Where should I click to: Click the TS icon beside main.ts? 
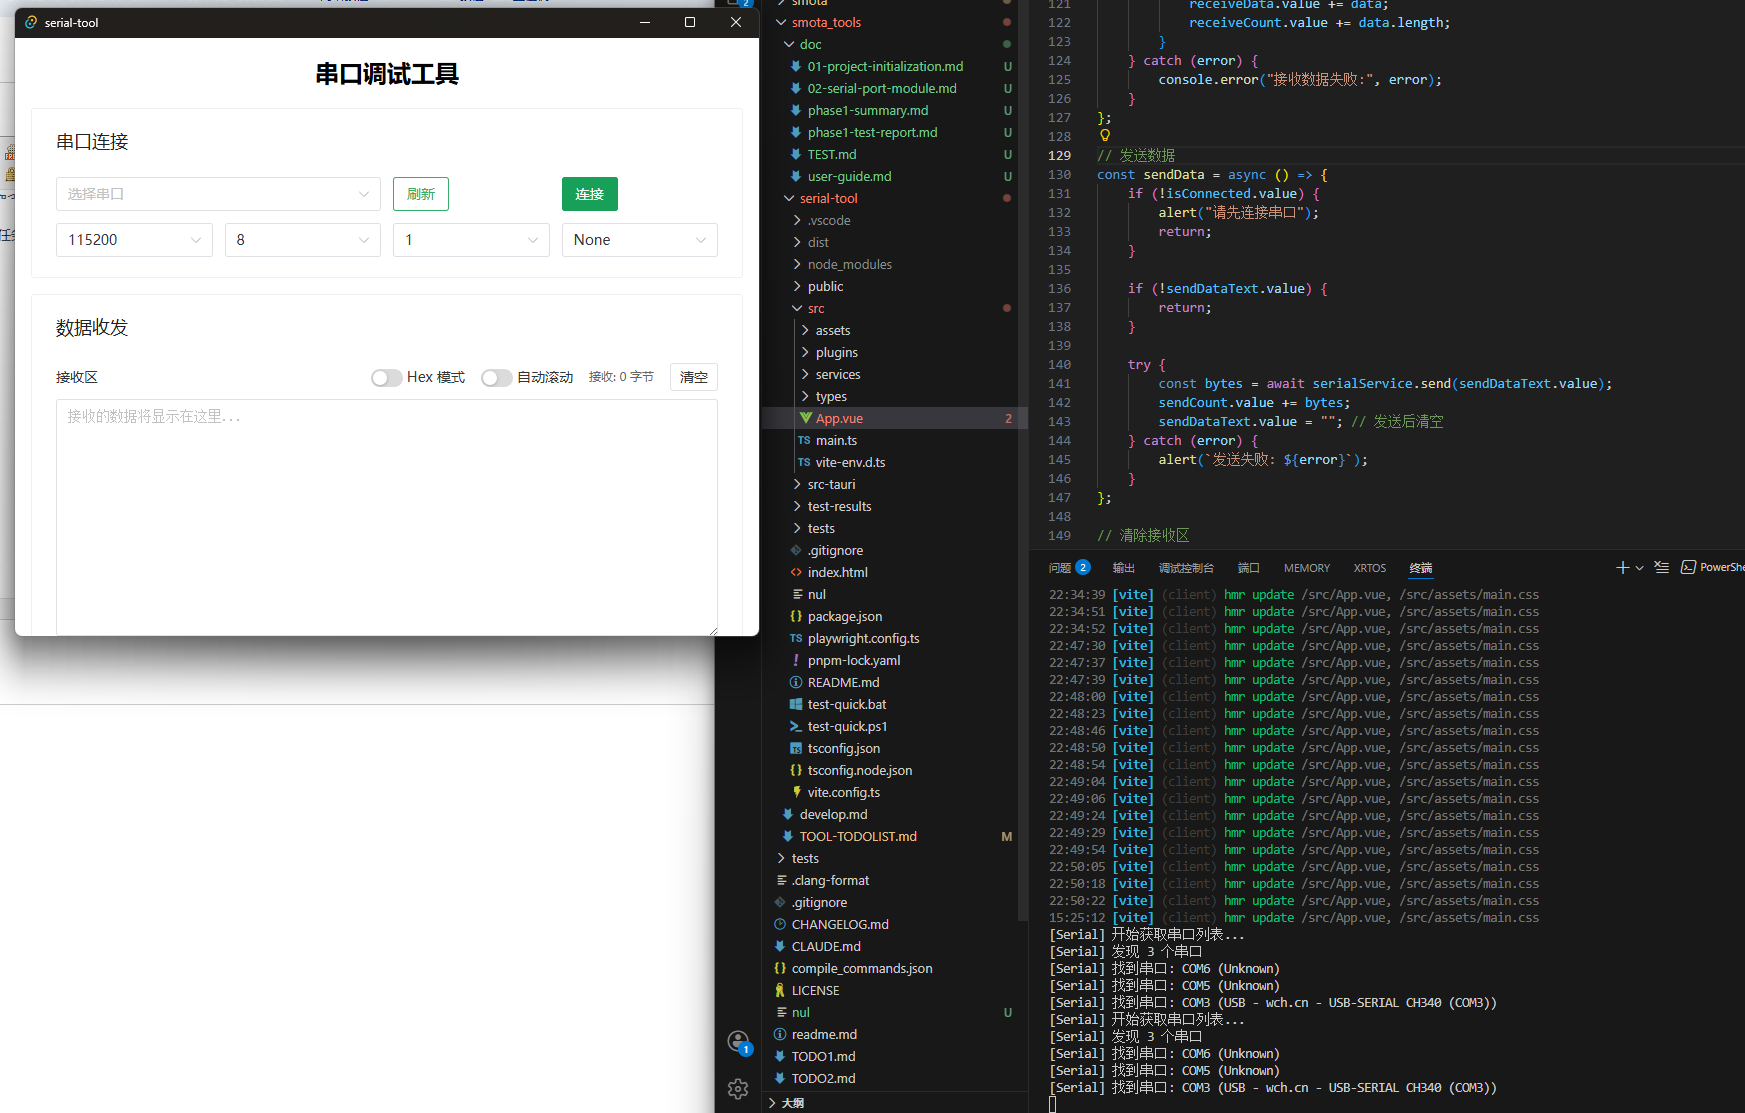(805, 440)
